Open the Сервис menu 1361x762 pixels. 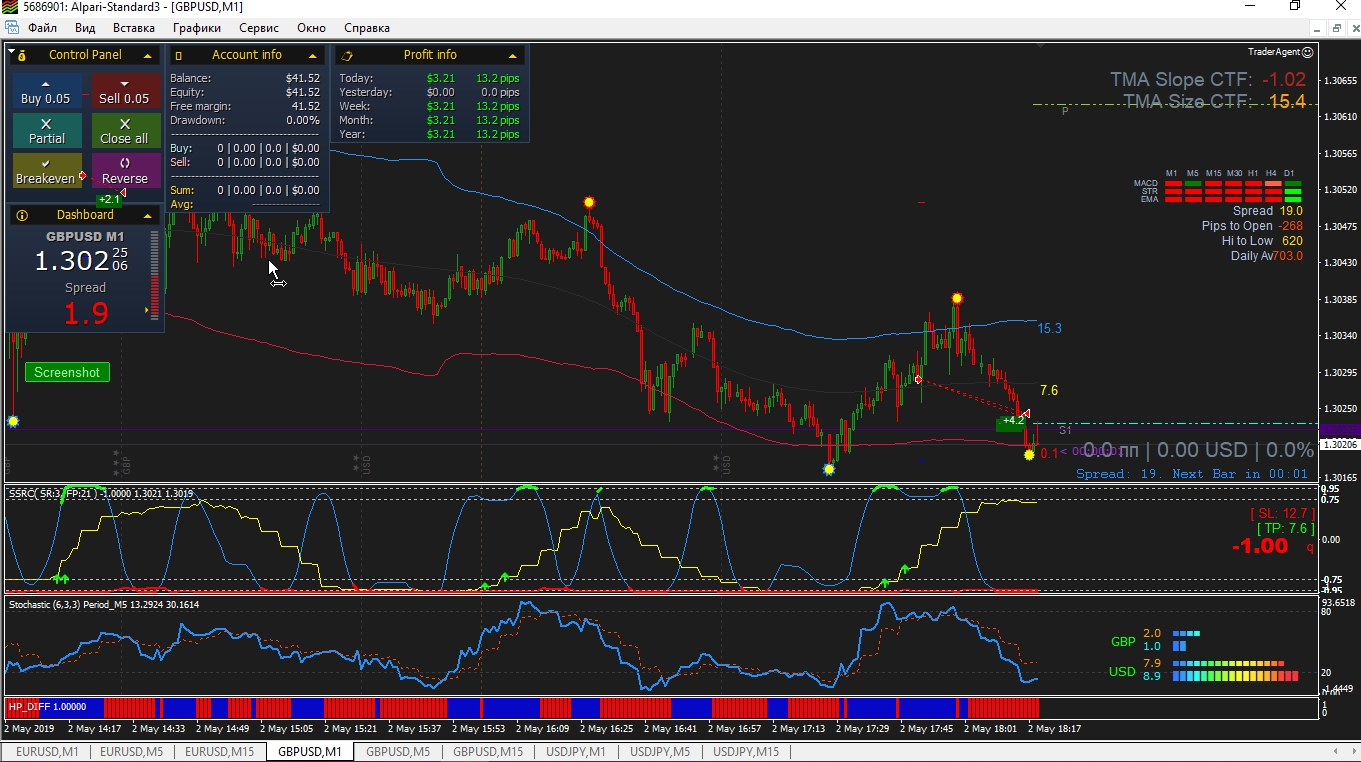tap(260, 28)
